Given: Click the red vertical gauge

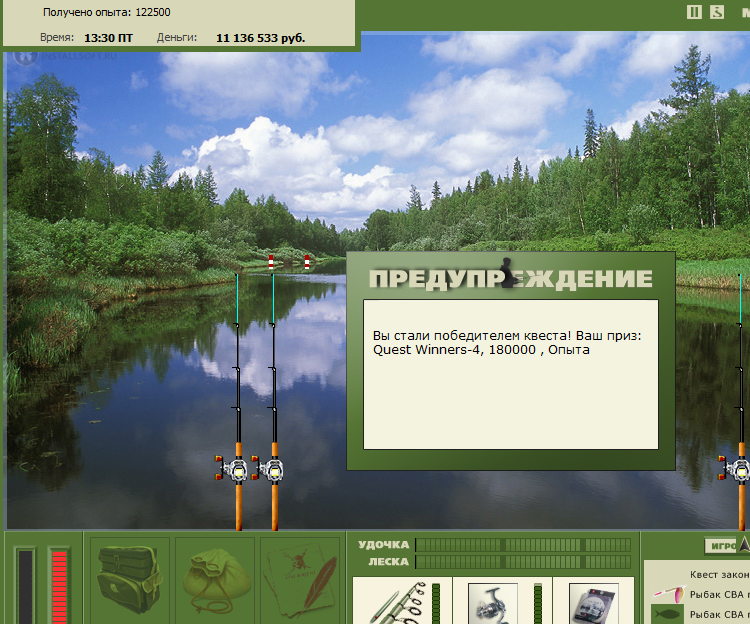Looking at the screenshot, I should pos(59,586).
